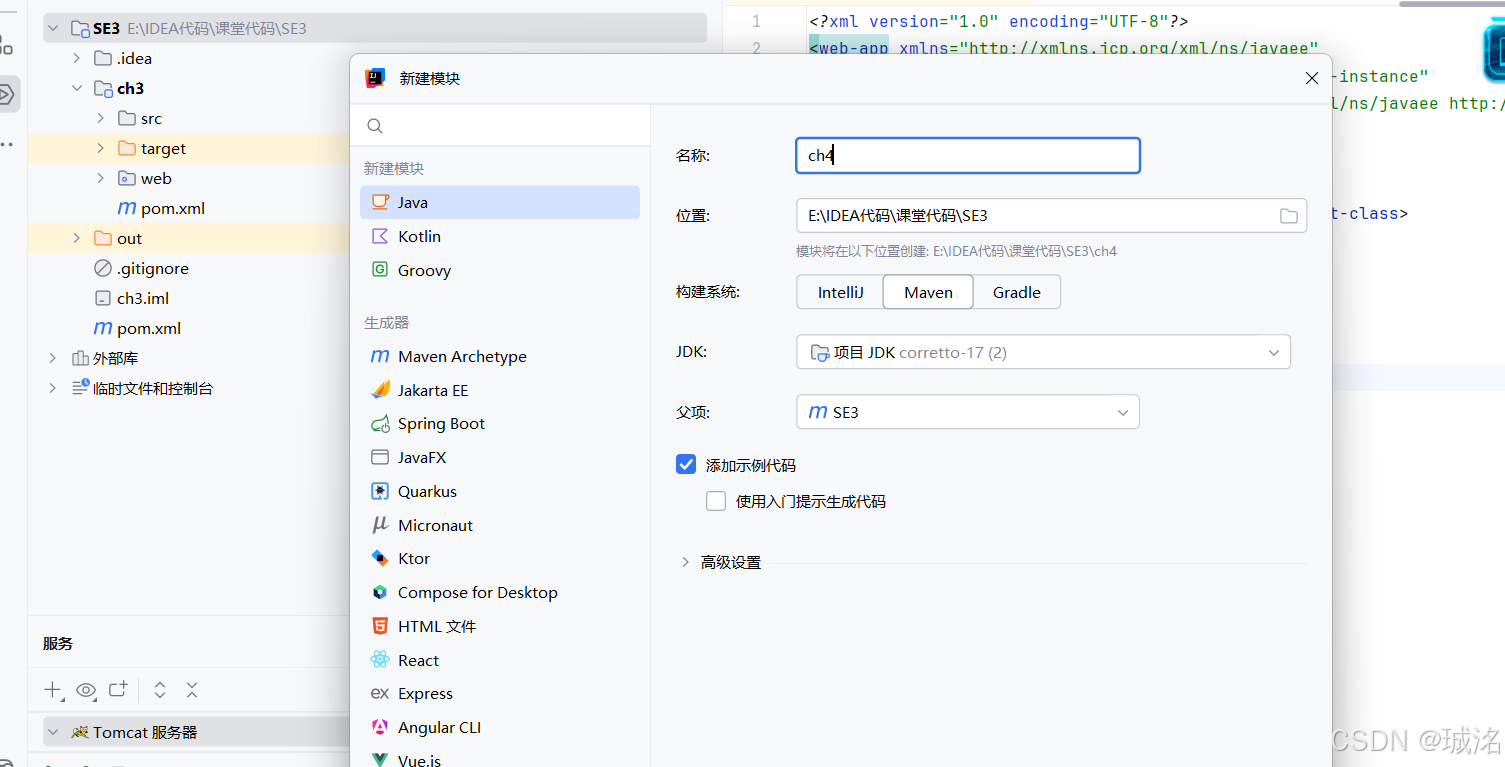Choose the Micronaut generator icon
The image size is (1505, 767).
380,525
